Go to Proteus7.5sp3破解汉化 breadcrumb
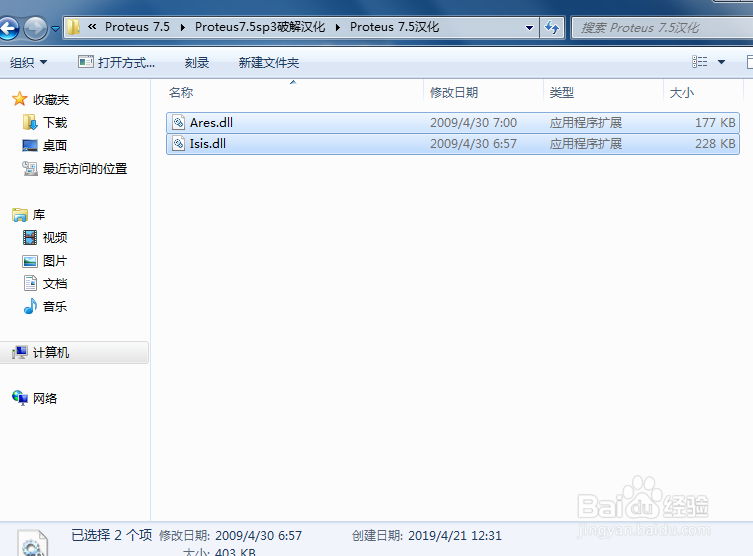The width and height of the screenshot is (753, 556). tap(260, 27)
